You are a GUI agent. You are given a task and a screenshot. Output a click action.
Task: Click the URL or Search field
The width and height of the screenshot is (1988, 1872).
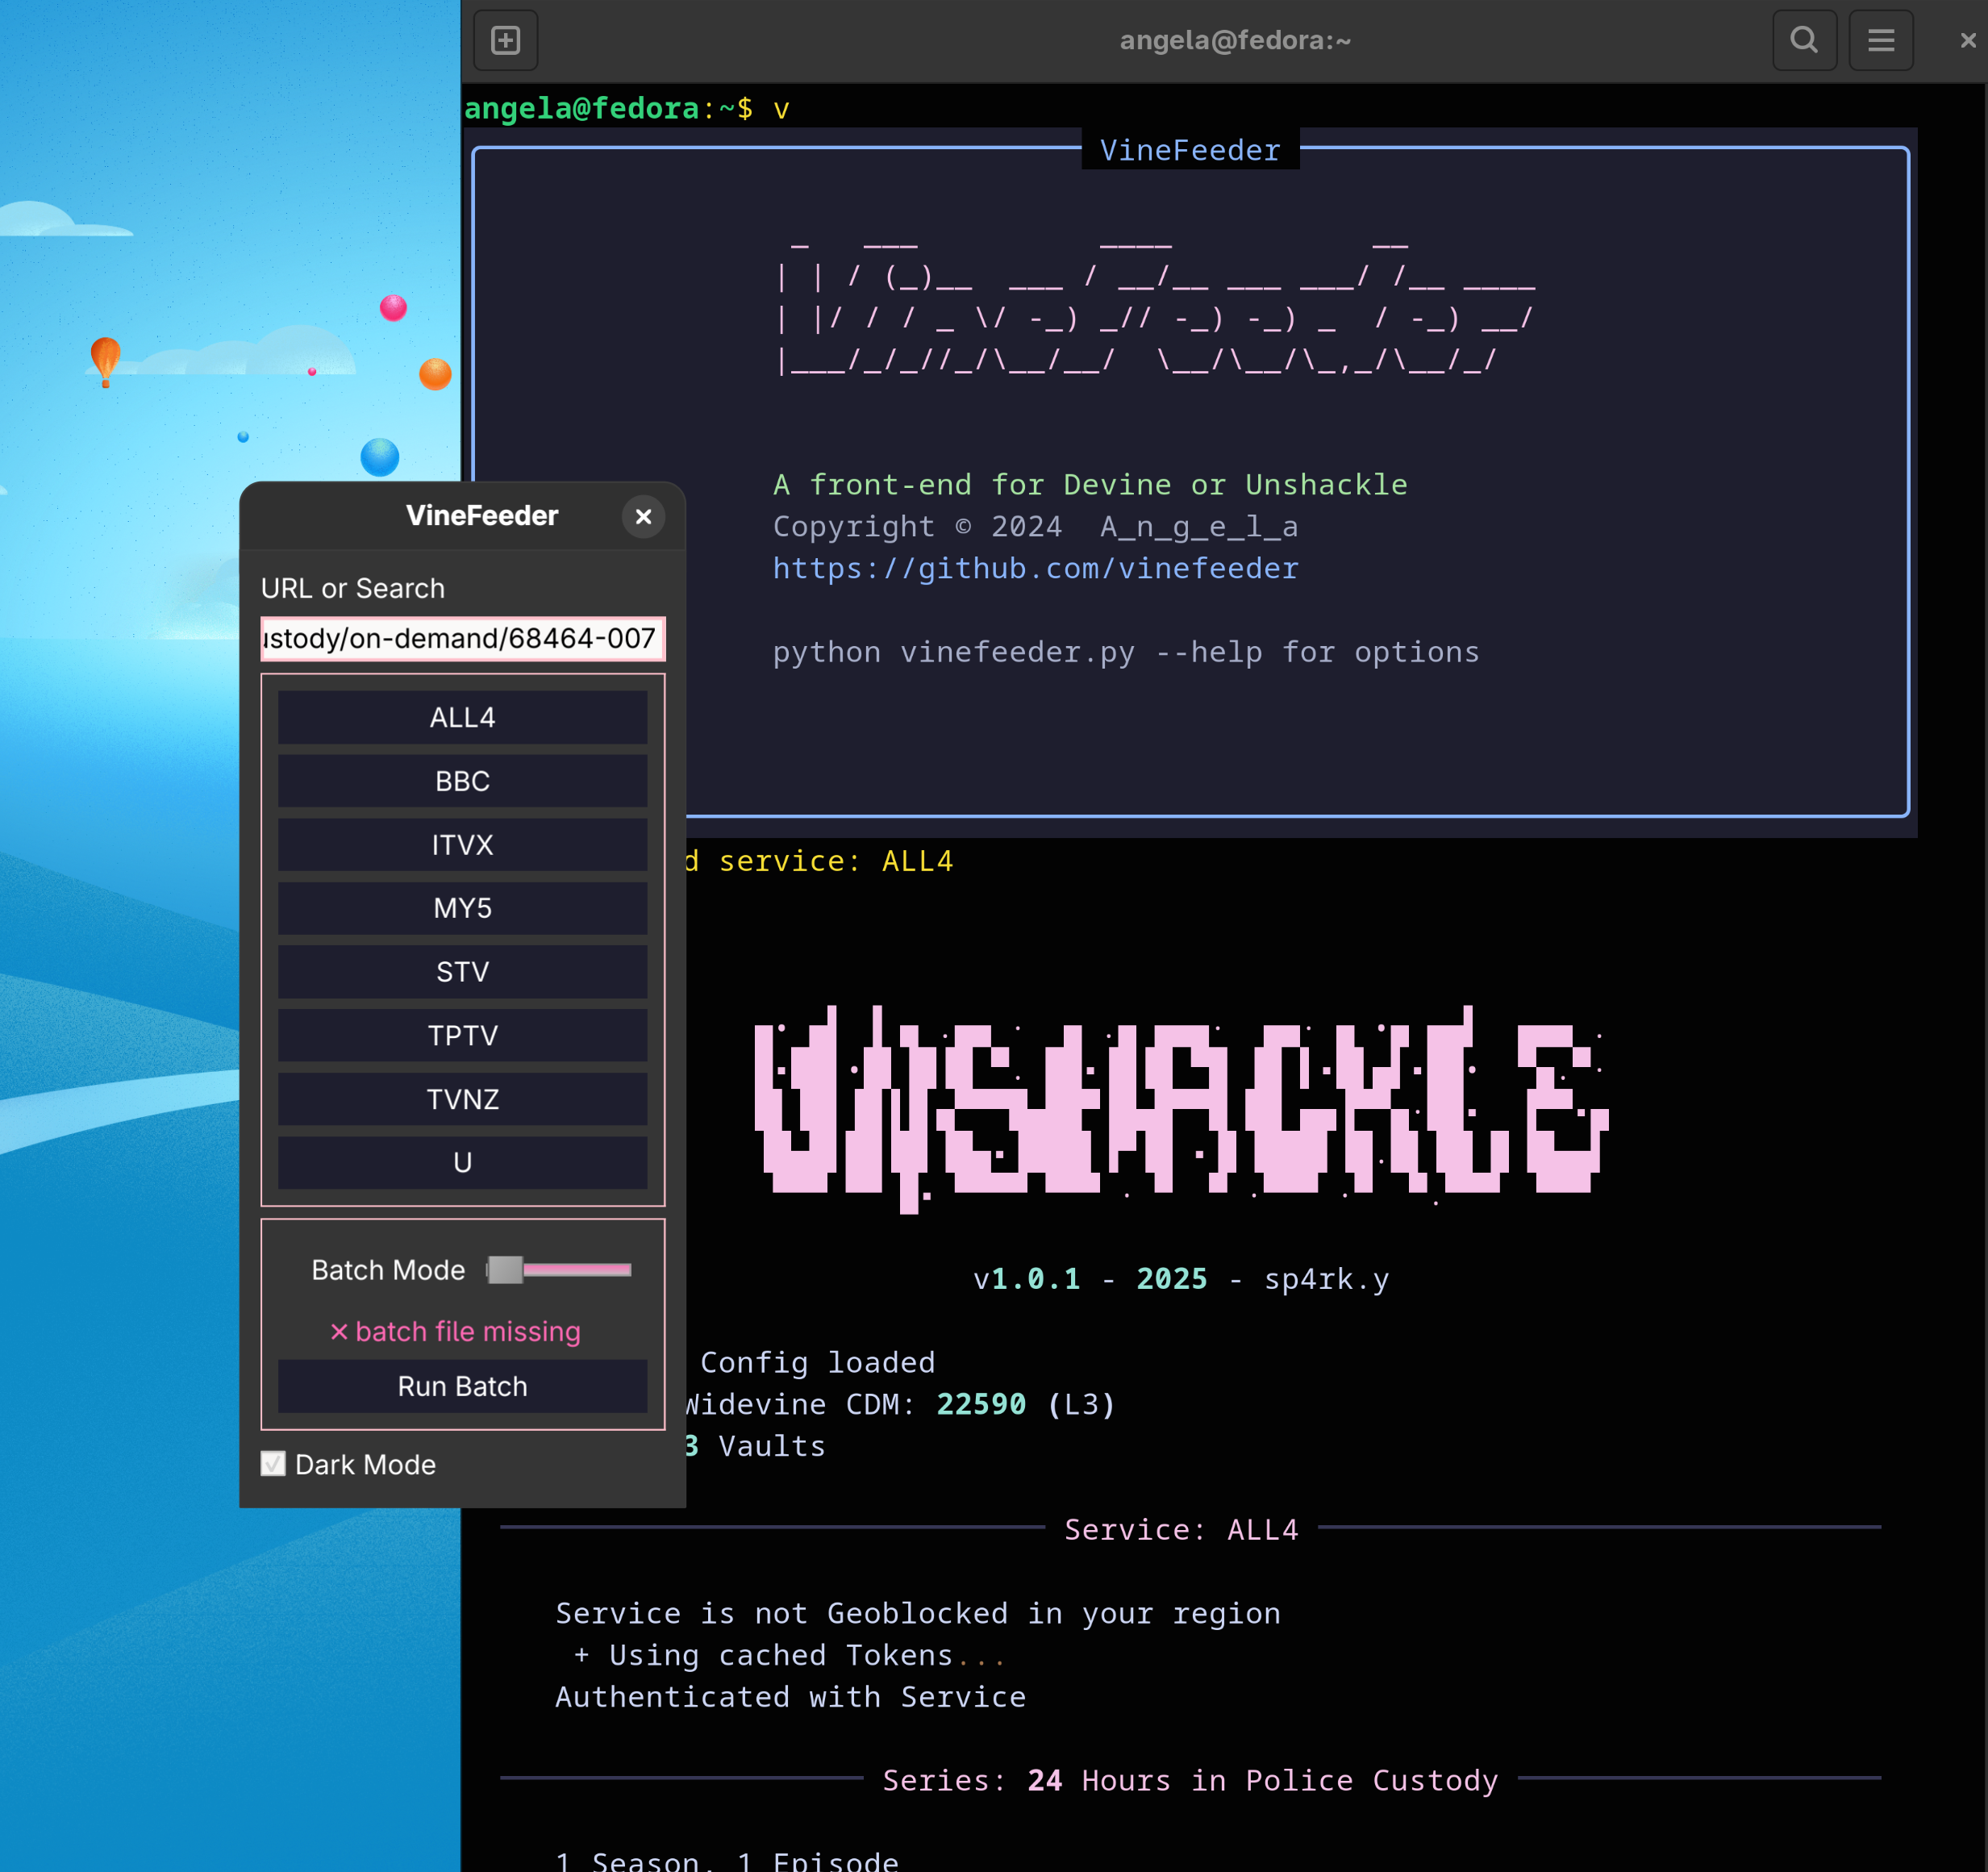point(462,638)
